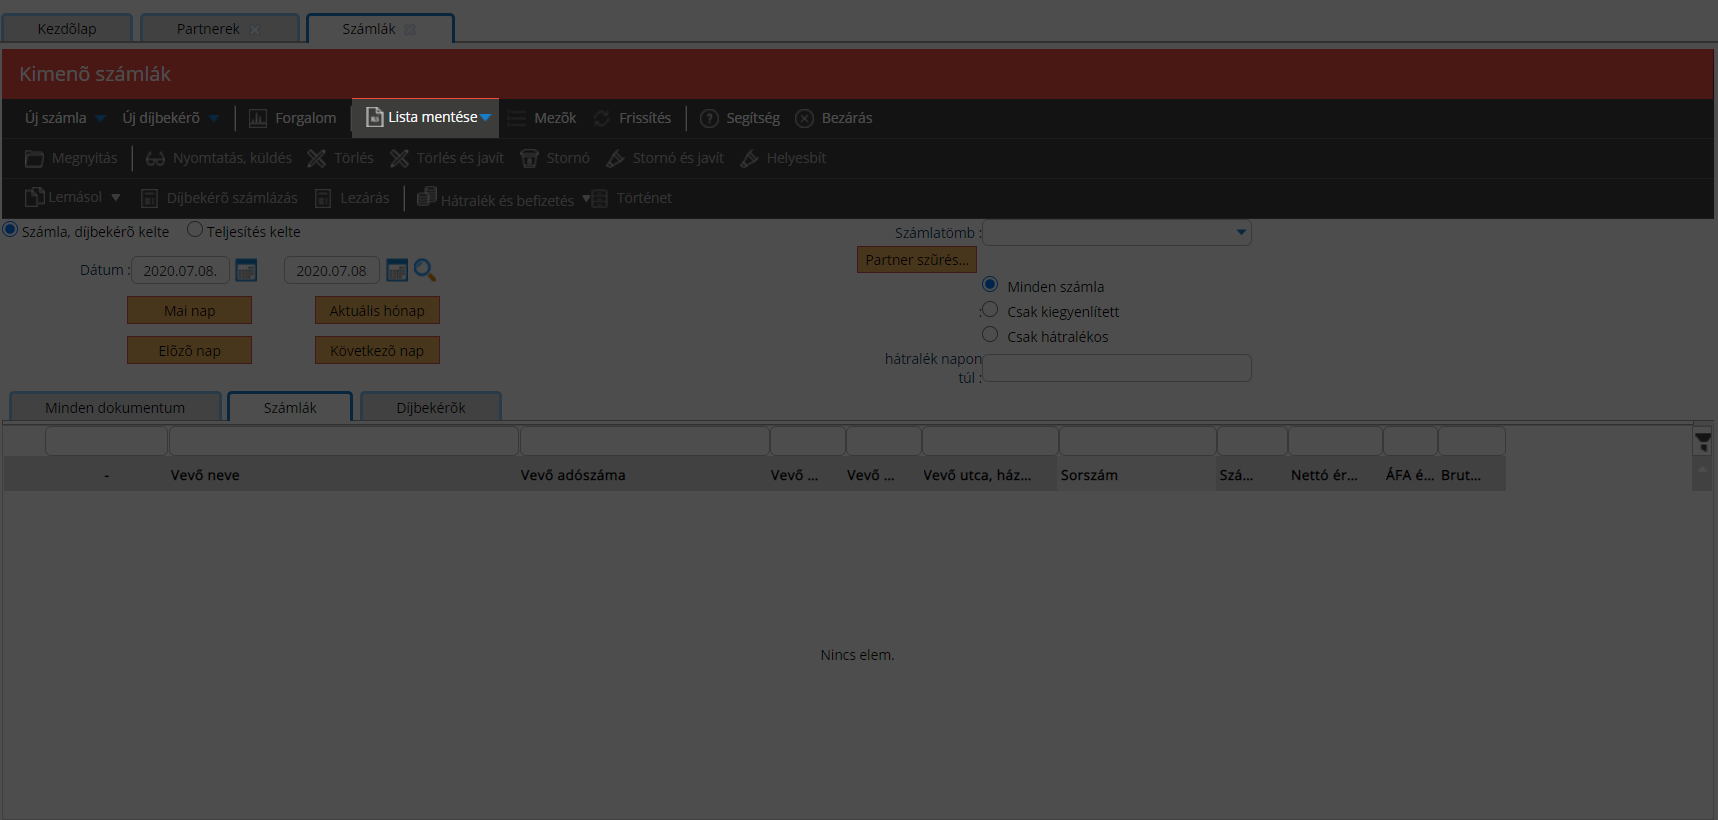Click the Mezők fields icon

pos(517,118)
